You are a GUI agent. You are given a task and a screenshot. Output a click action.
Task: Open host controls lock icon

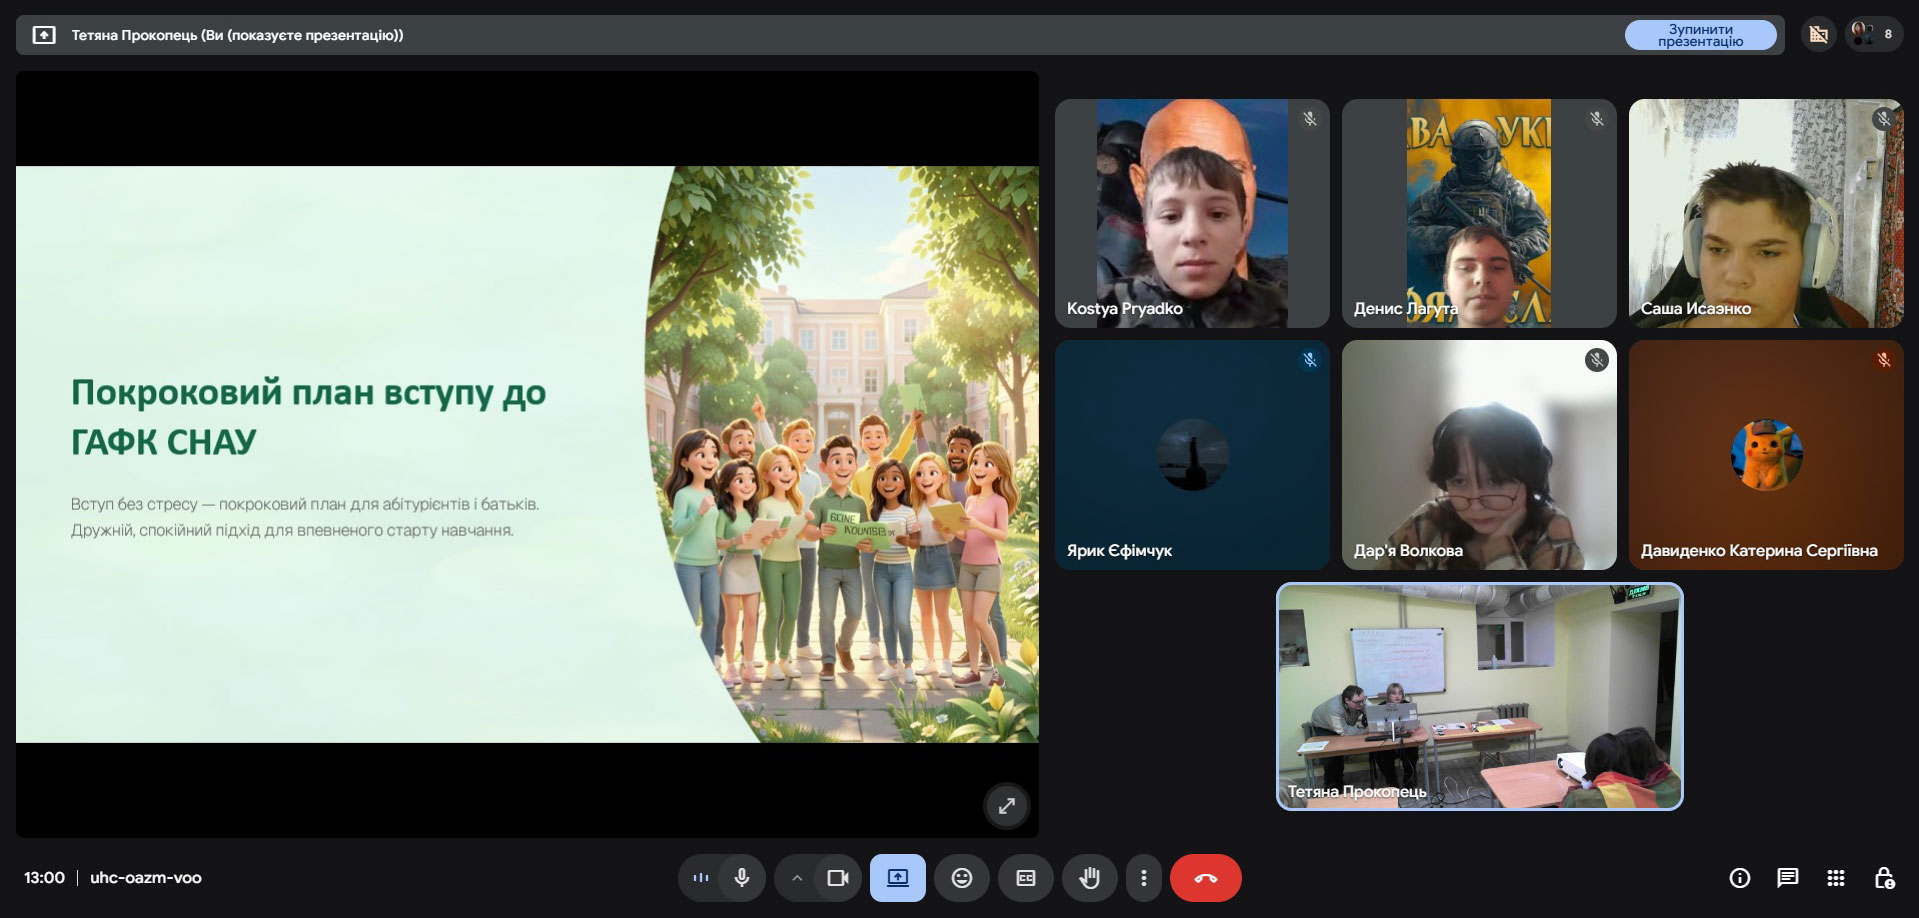tap(1883, 878)
